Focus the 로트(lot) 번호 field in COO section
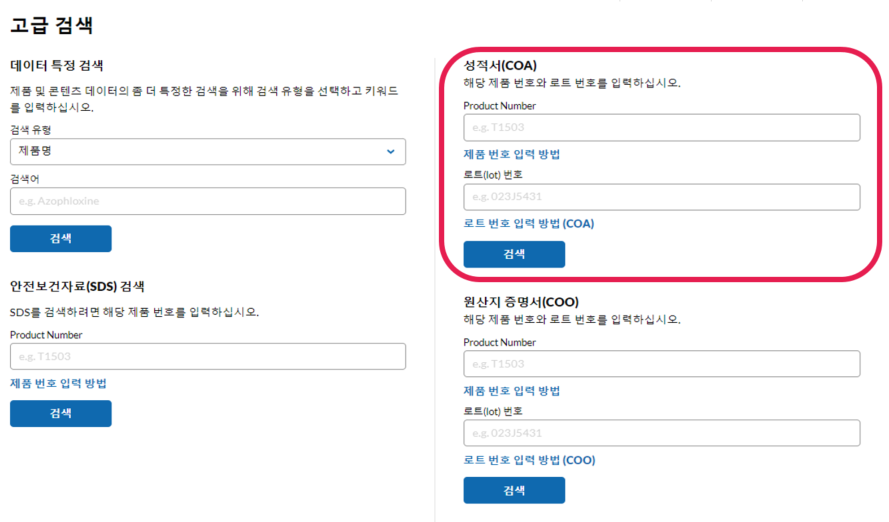Image resolution: width=889 pixels, height=522 pixels. pos(661,433)
